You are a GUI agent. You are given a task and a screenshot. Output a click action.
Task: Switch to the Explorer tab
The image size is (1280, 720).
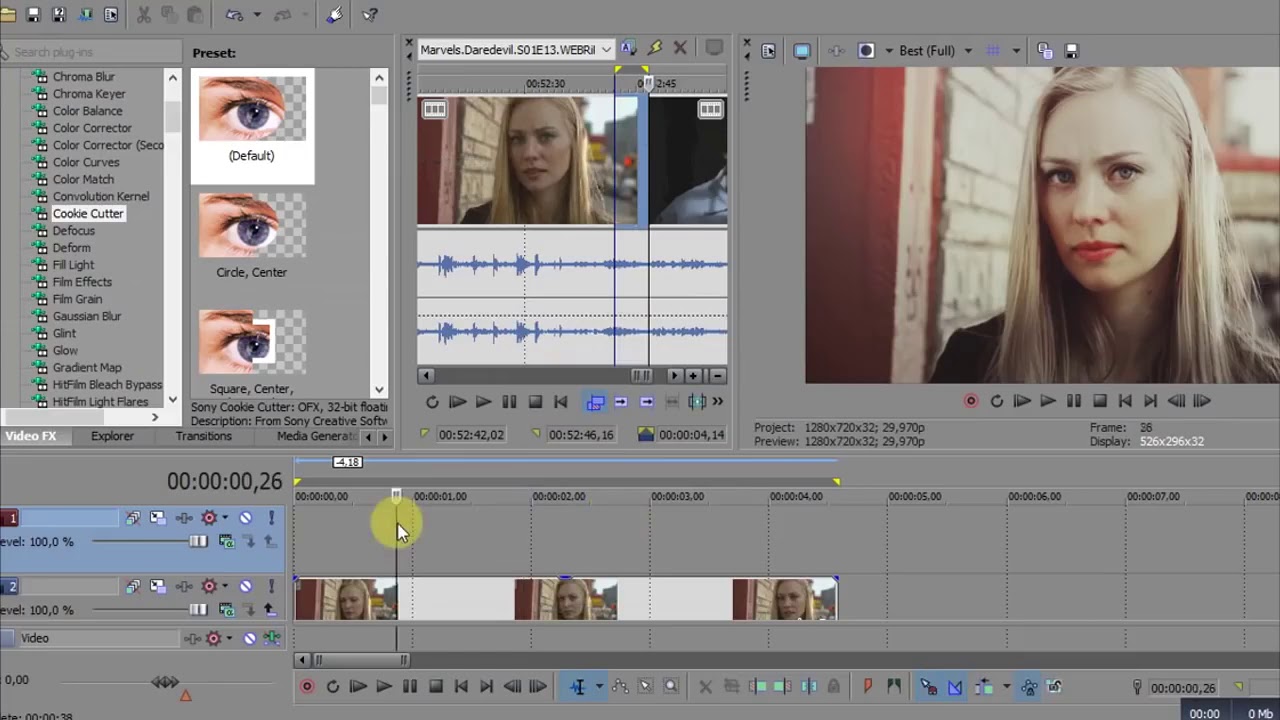(x=112, y=436)
